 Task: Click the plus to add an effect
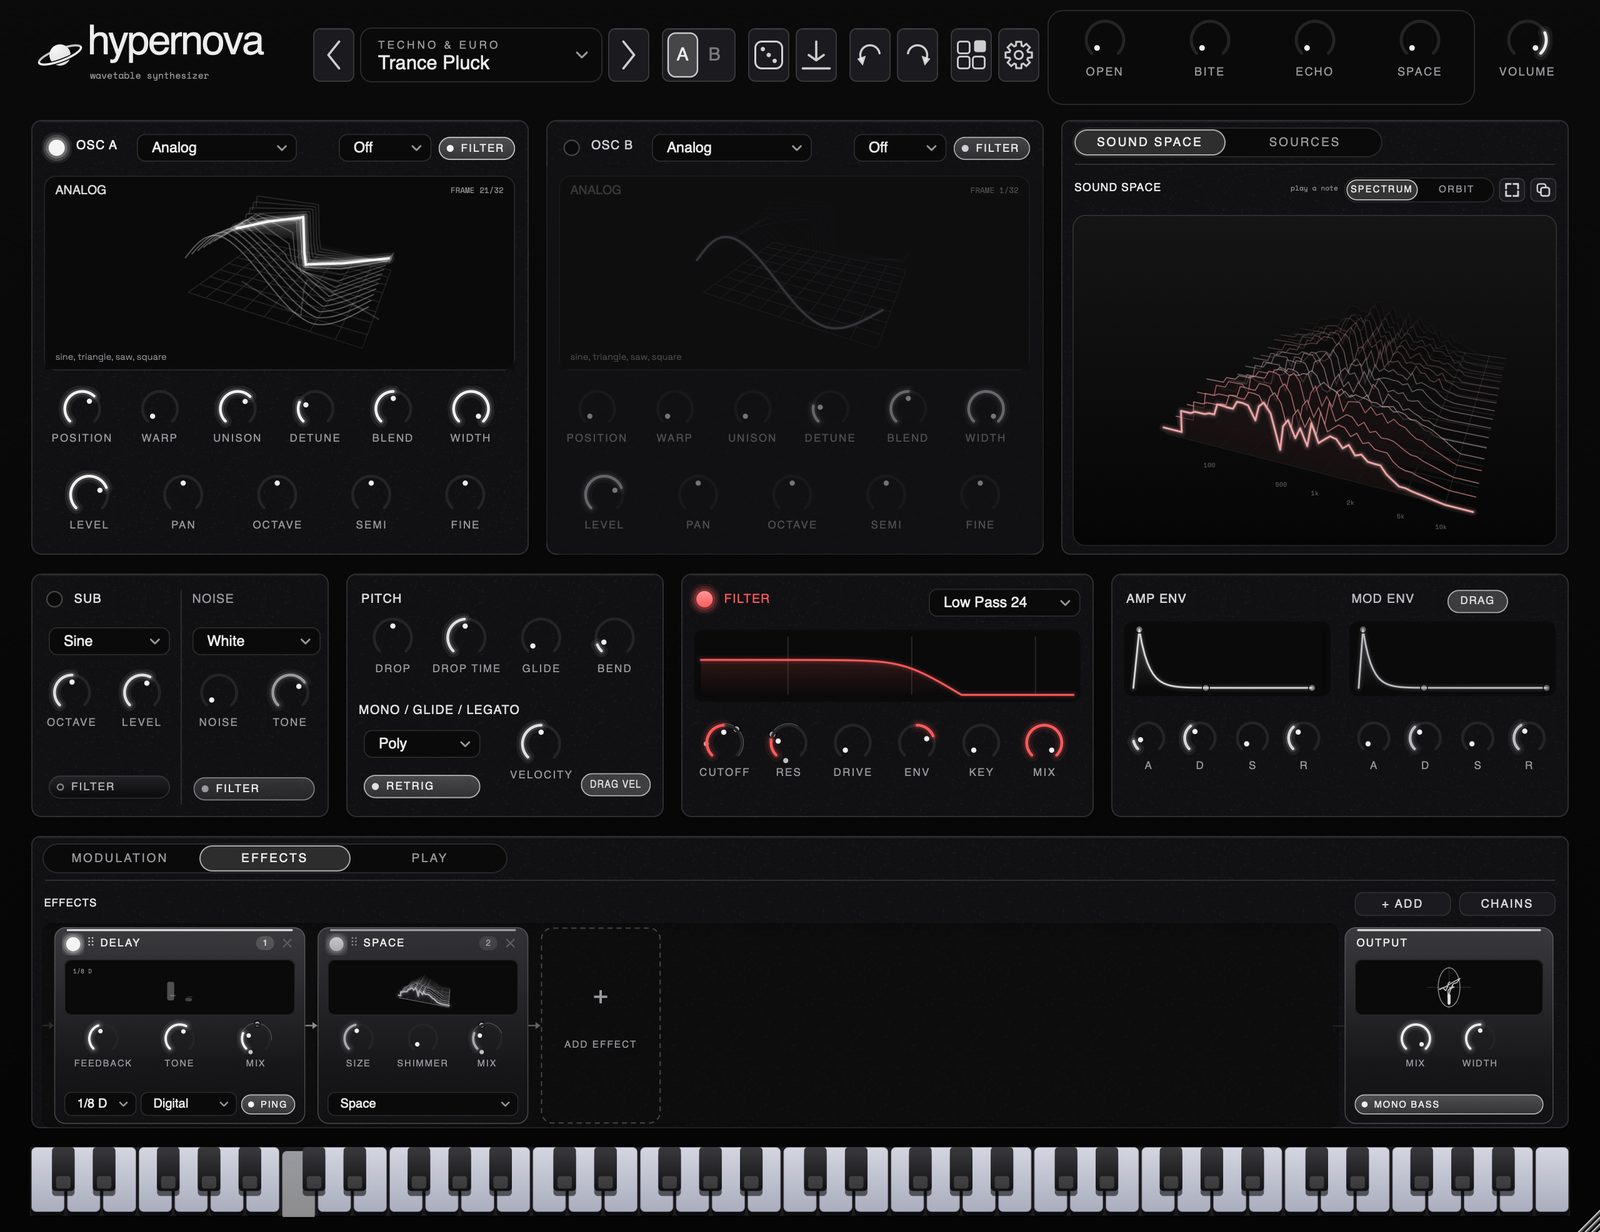click(600, 997)
